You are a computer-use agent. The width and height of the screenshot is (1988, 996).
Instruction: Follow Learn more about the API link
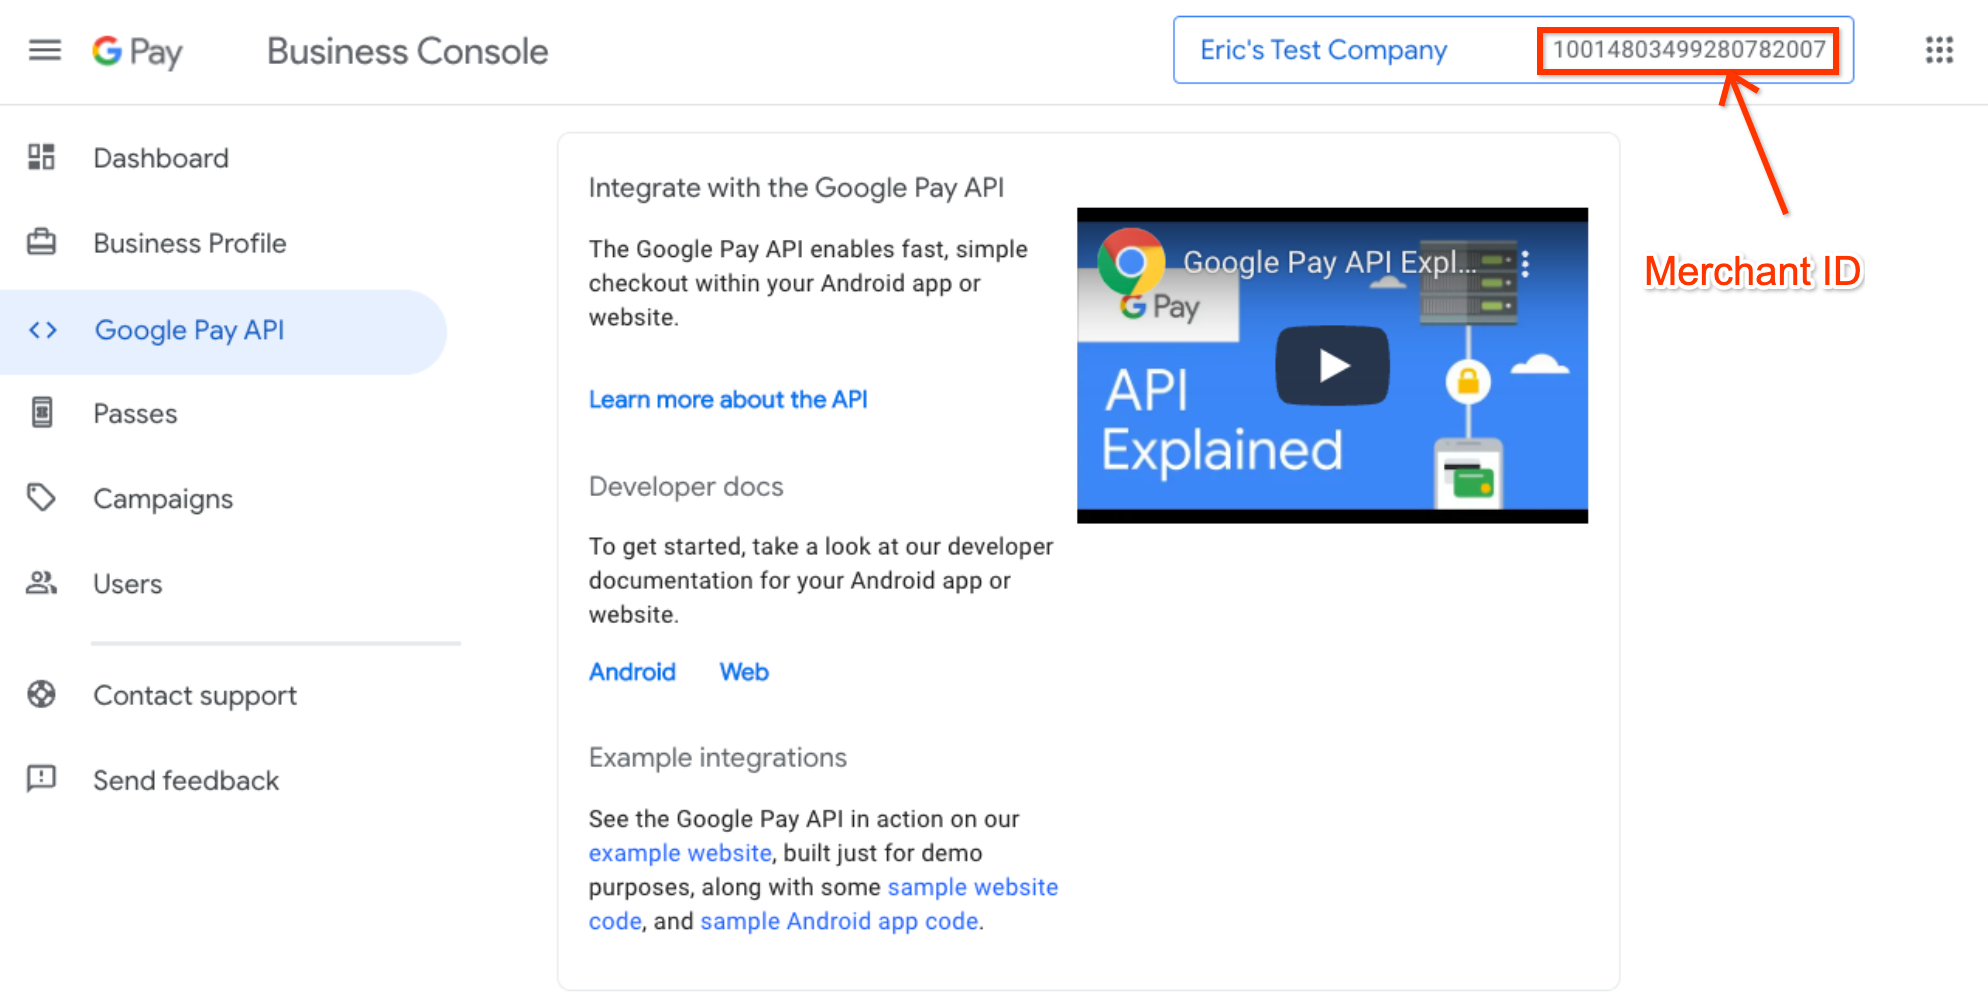(x=728, y=400)
